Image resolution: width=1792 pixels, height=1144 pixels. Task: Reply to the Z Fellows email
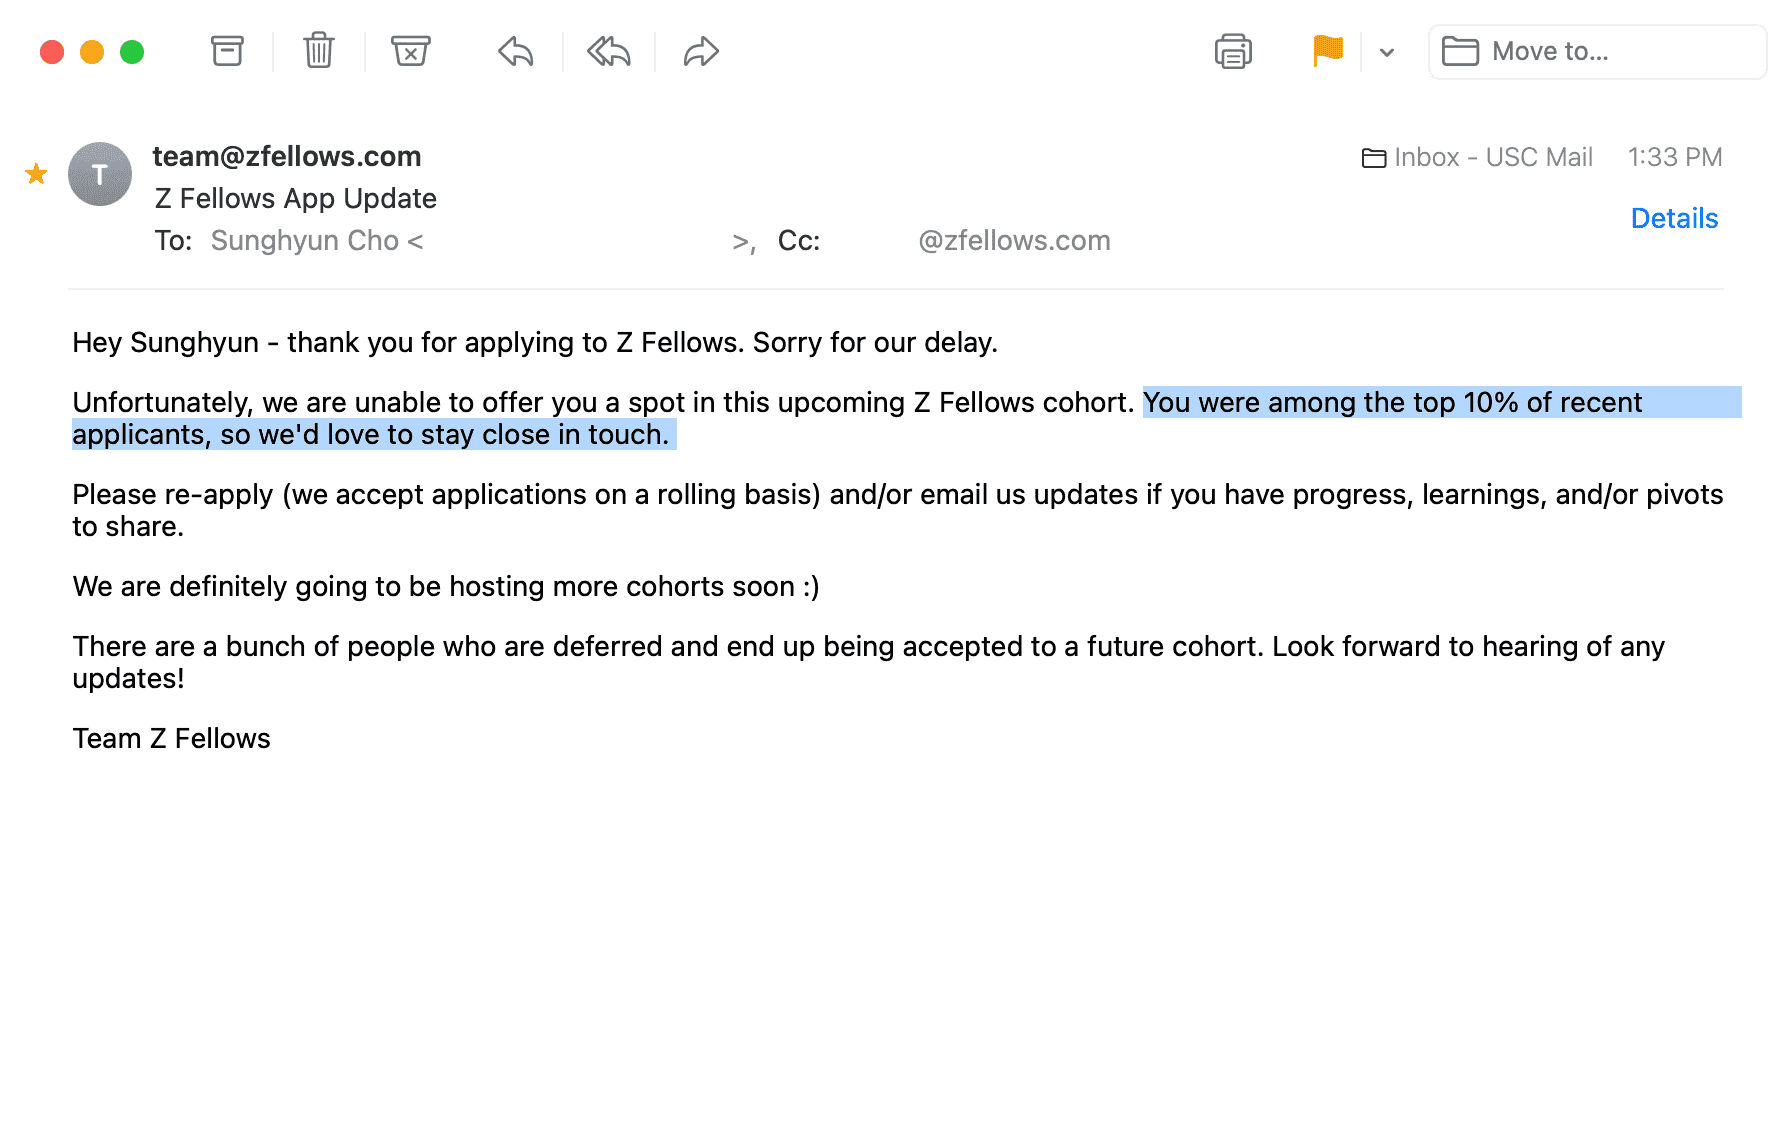point(516,51)
